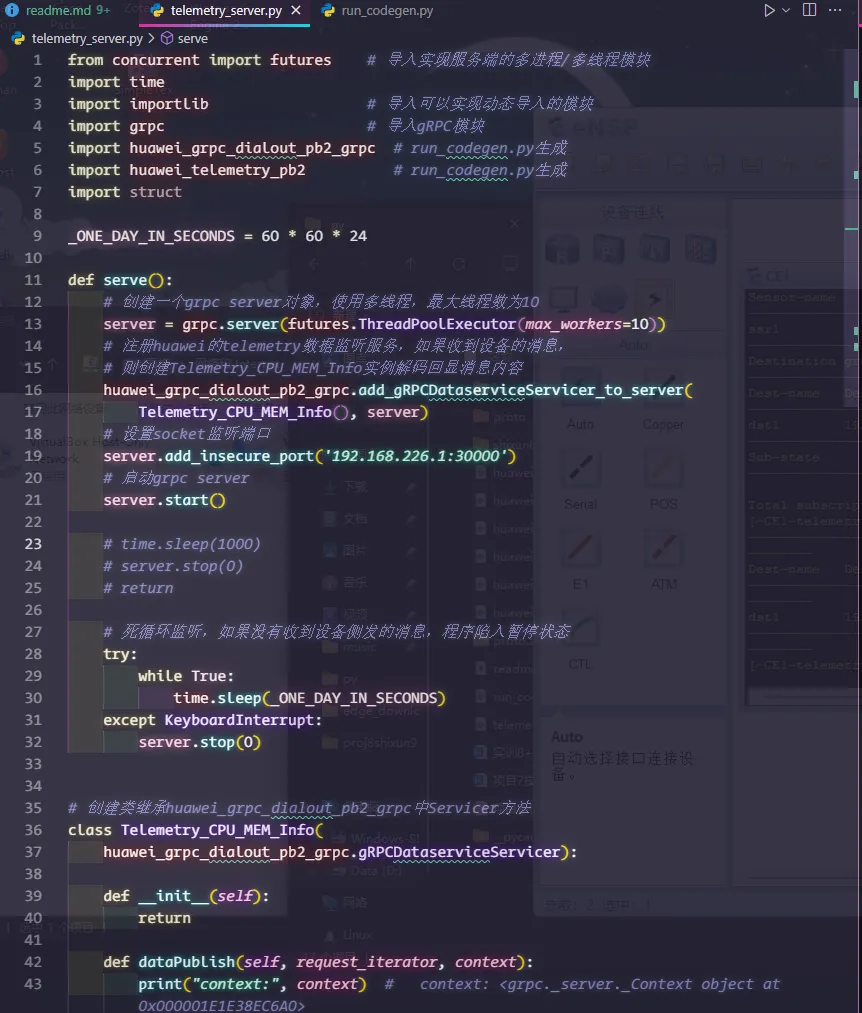Click 'import struct' on line 7
Image resolution: width=862 pixels, height=1013 pixels.
(x=125, y=192)
